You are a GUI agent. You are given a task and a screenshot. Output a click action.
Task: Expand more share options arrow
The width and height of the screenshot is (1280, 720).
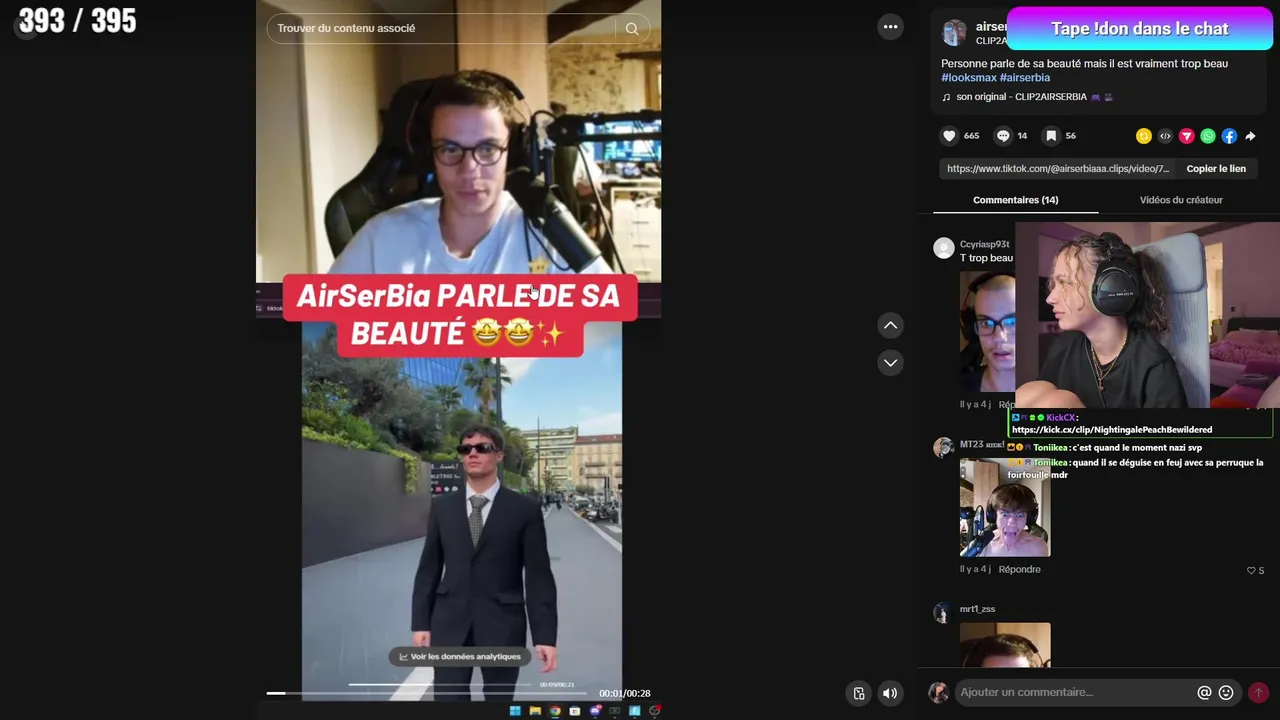[1250, 136]
